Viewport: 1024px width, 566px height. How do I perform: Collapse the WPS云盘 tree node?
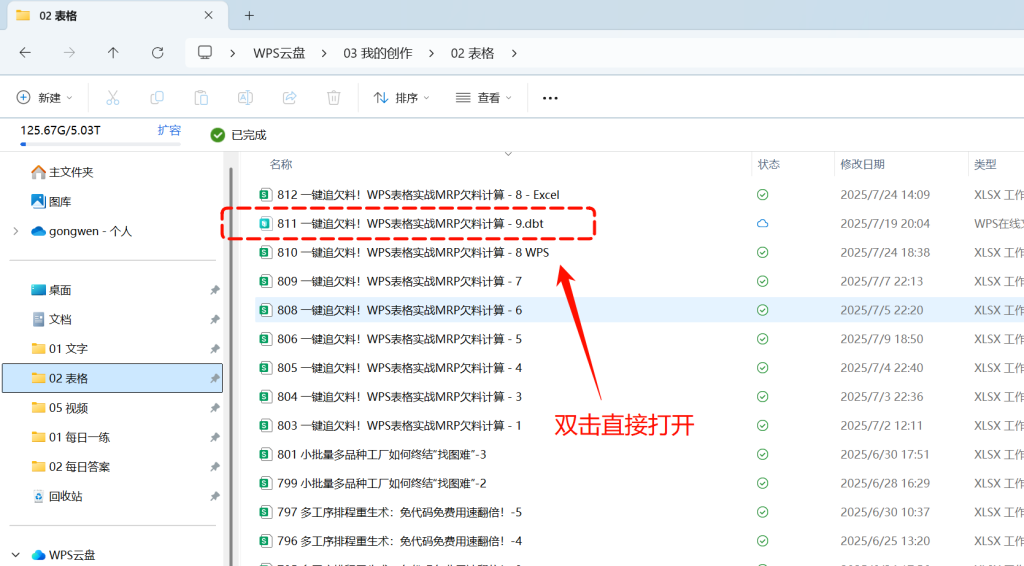point(16,556)
